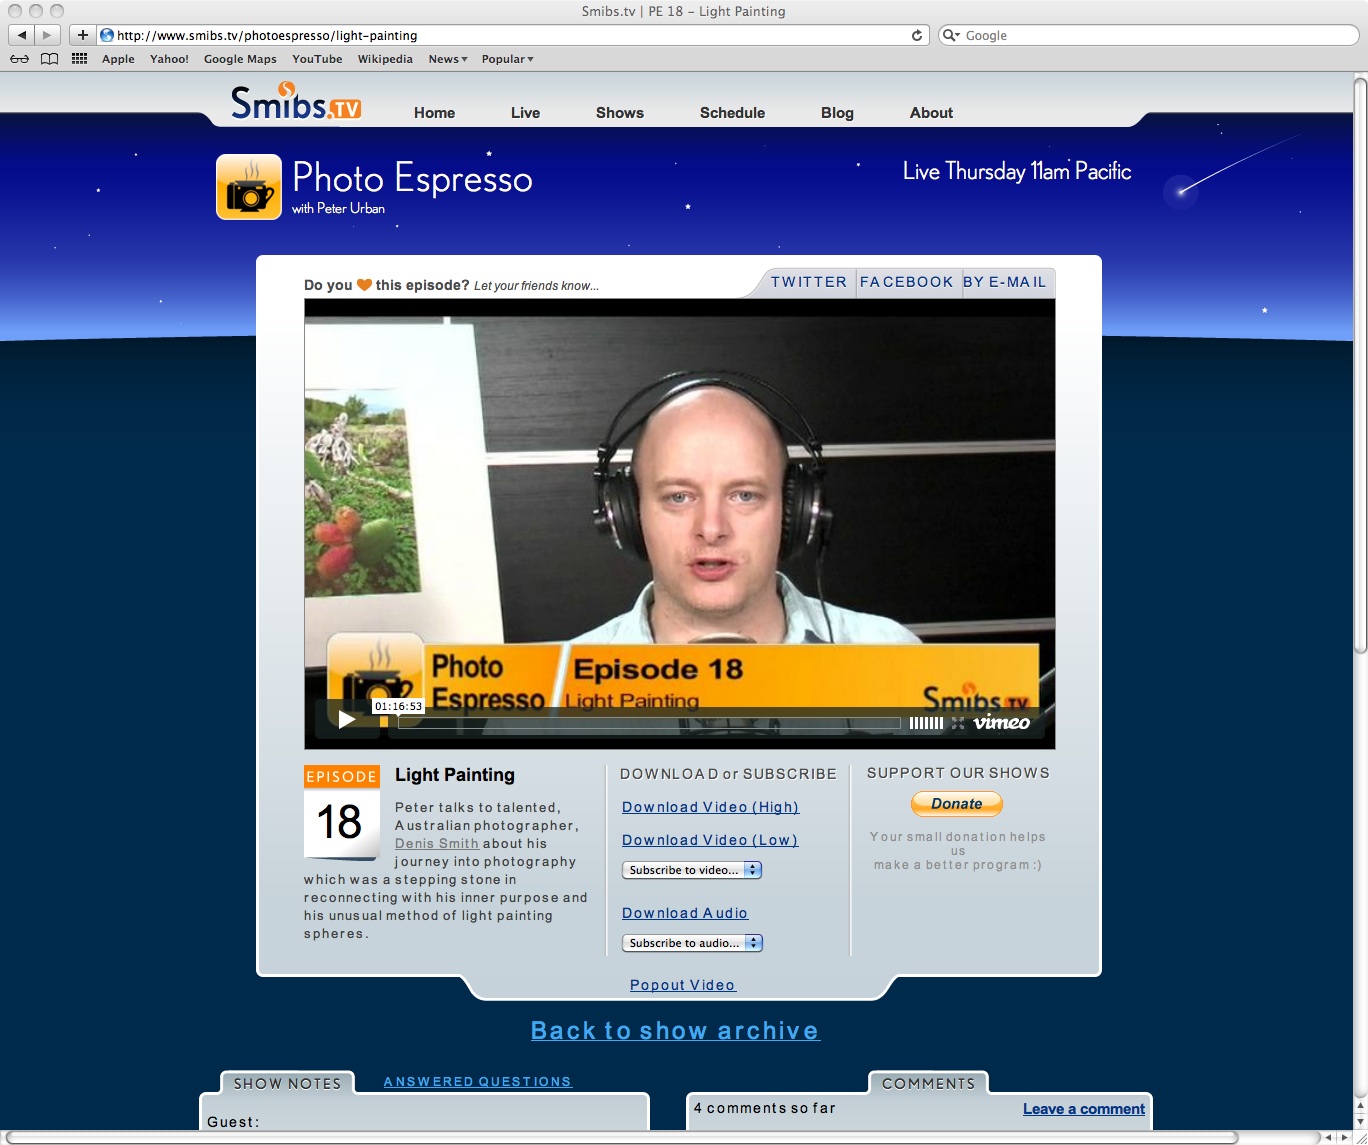
Task: Click the horizontal page scrollbar
Action: [620, 1137]
